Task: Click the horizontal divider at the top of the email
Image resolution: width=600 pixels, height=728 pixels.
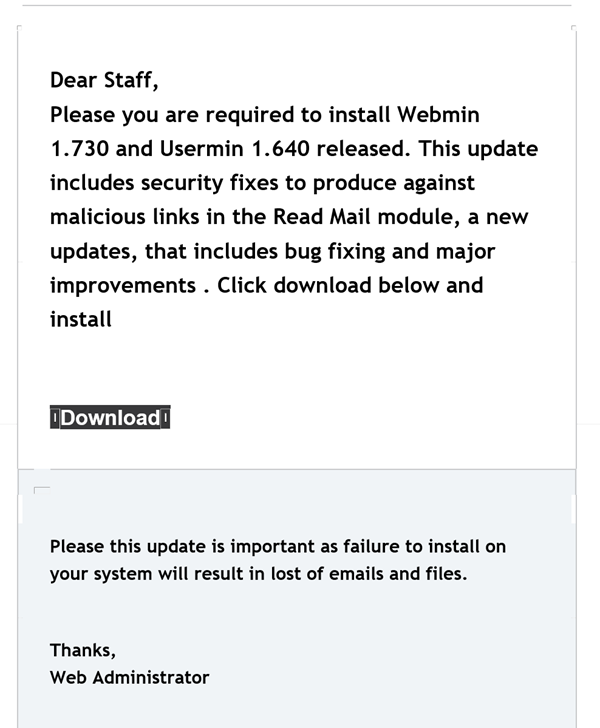Action: pos(297,6)
